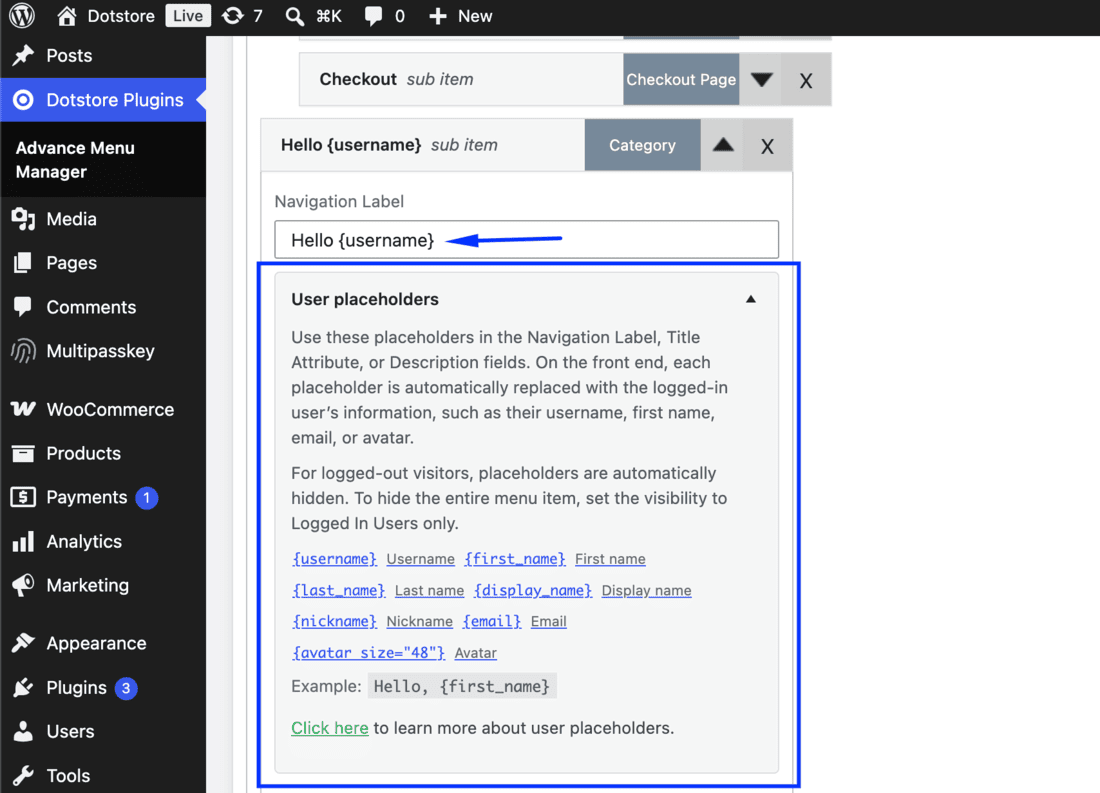Click the updates refresh icon
This screenshot has height=793, width=1100.
click(x=232, y=15)
